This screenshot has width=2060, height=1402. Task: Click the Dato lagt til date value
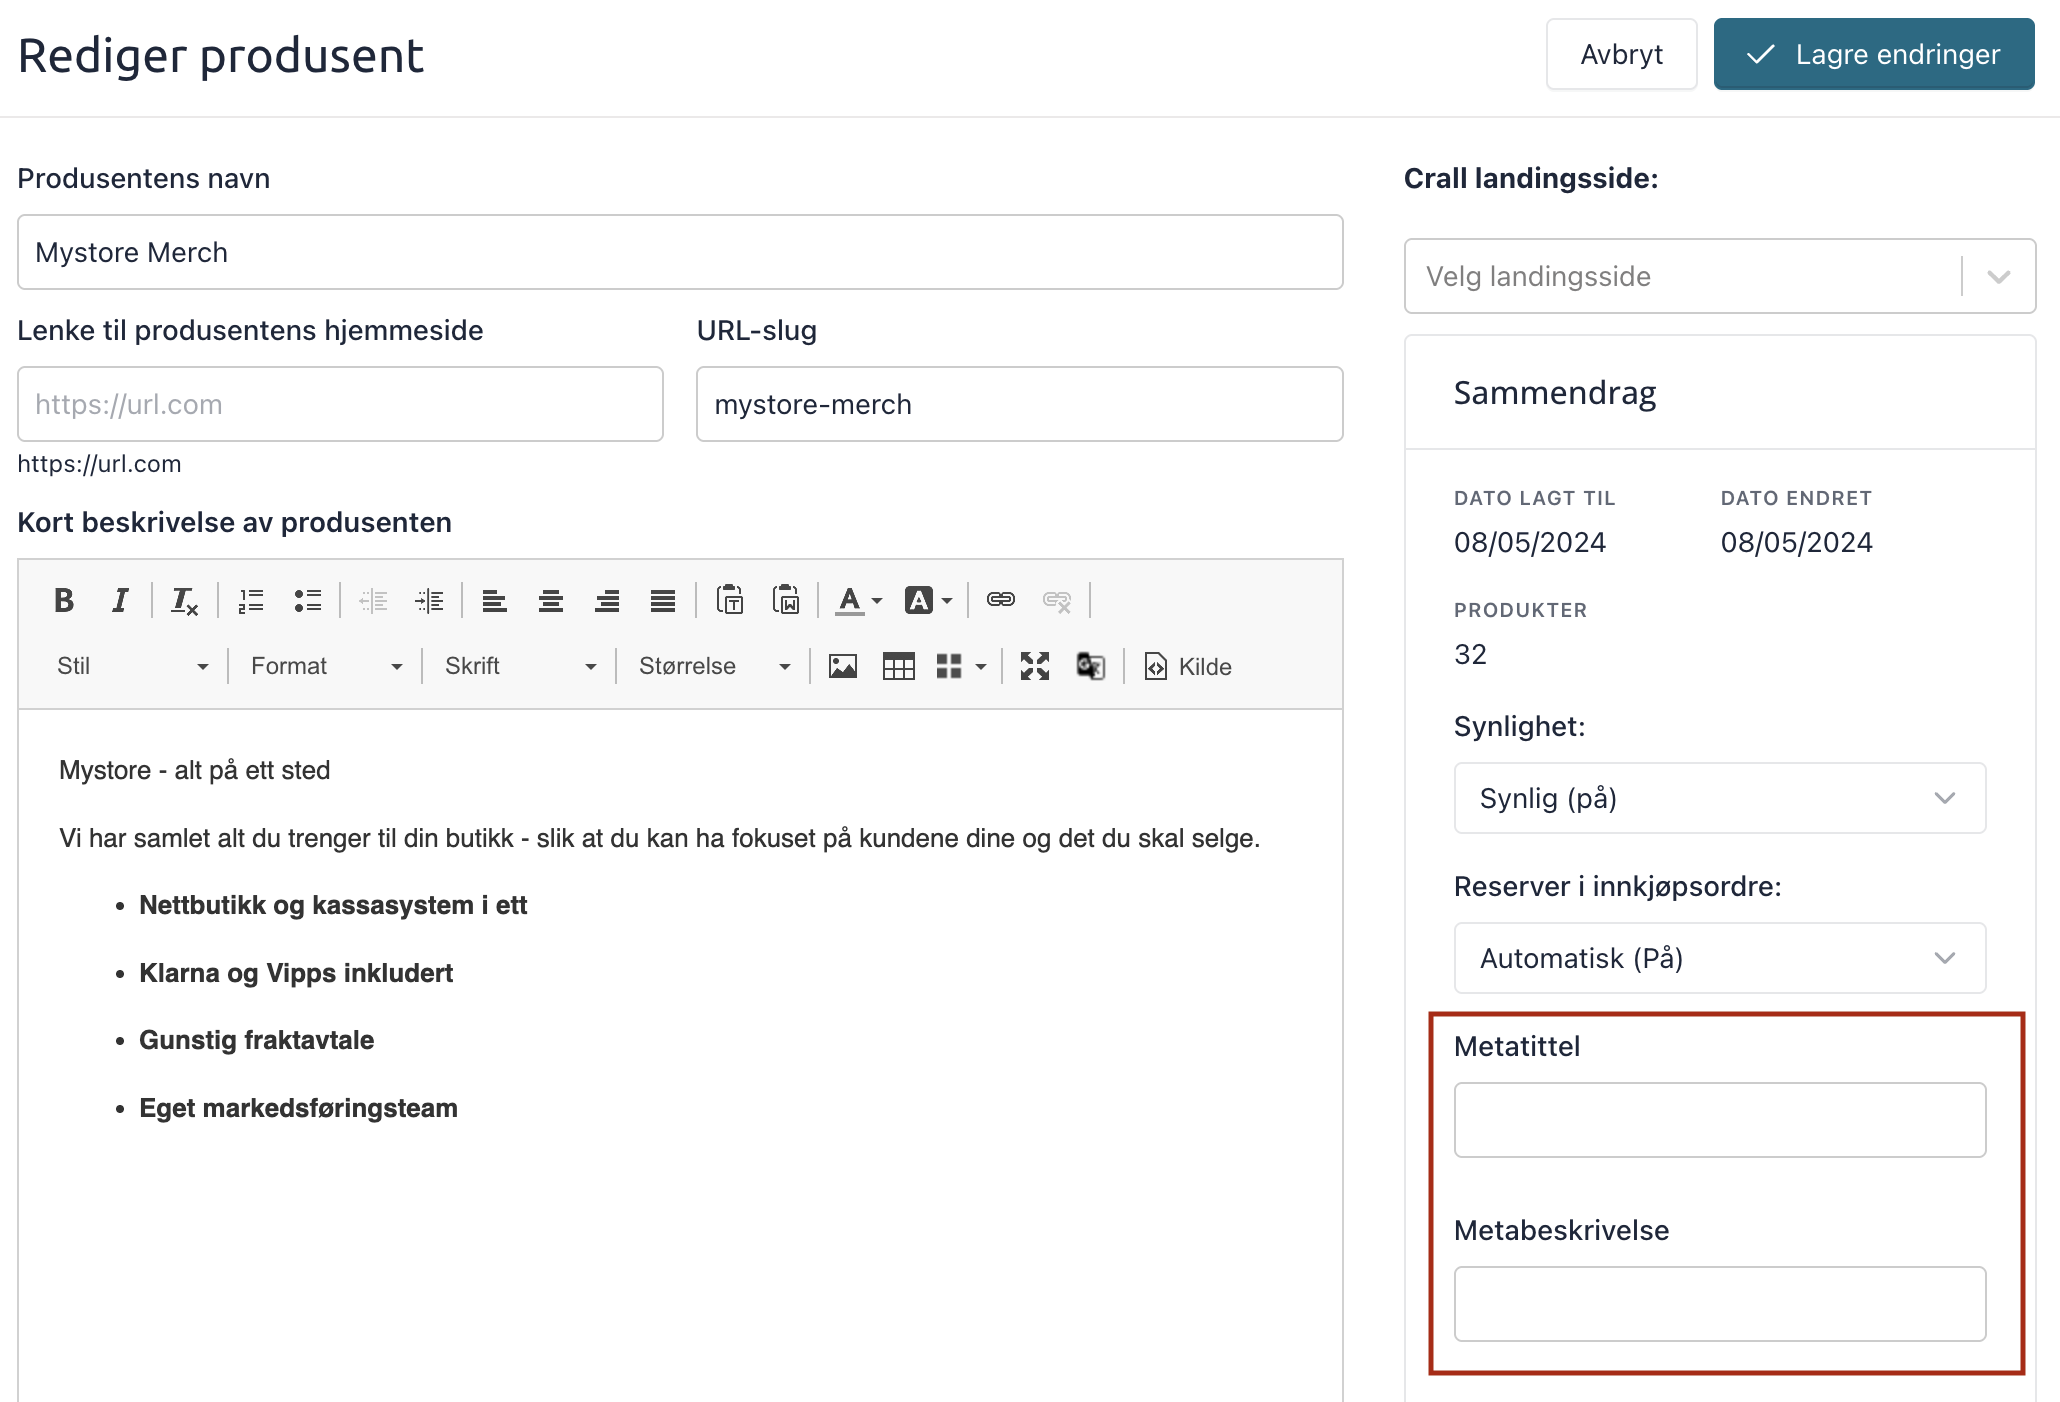1530,542
